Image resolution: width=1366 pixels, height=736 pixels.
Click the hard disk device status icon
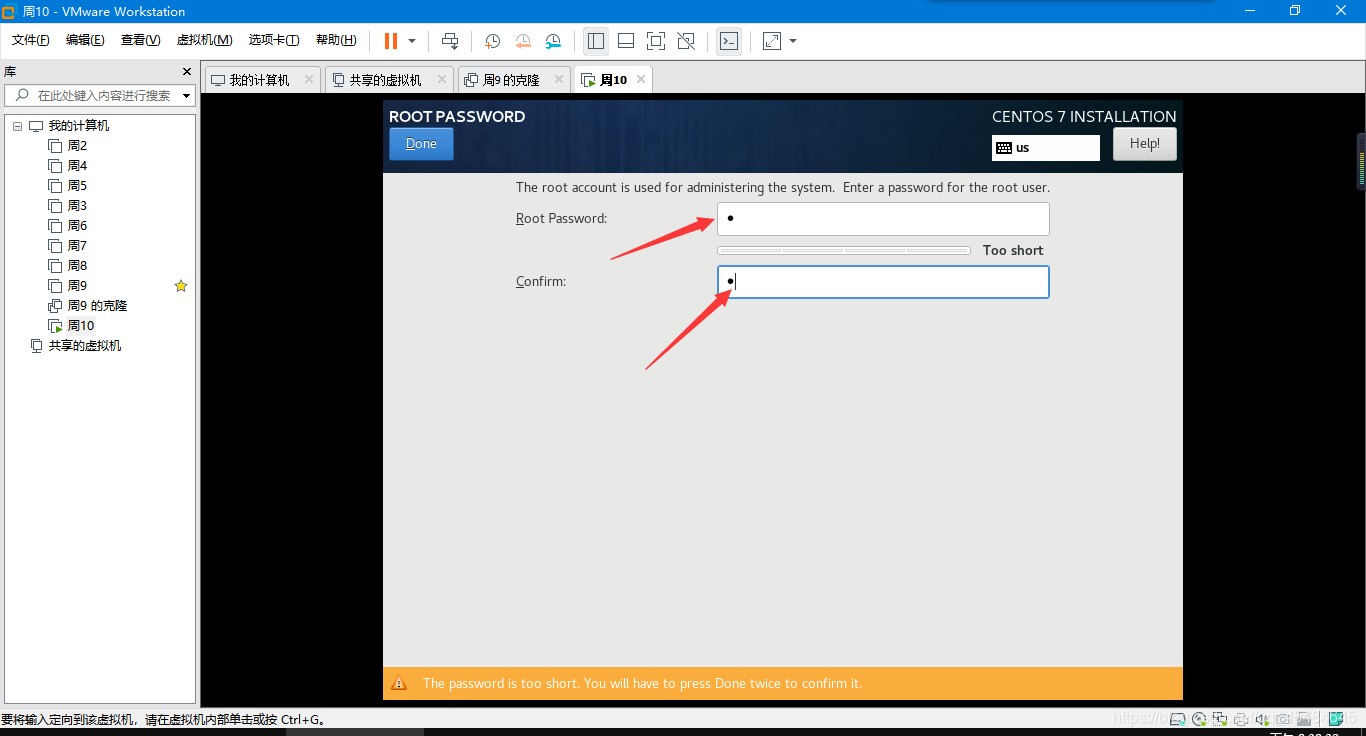click(1177, 719)
